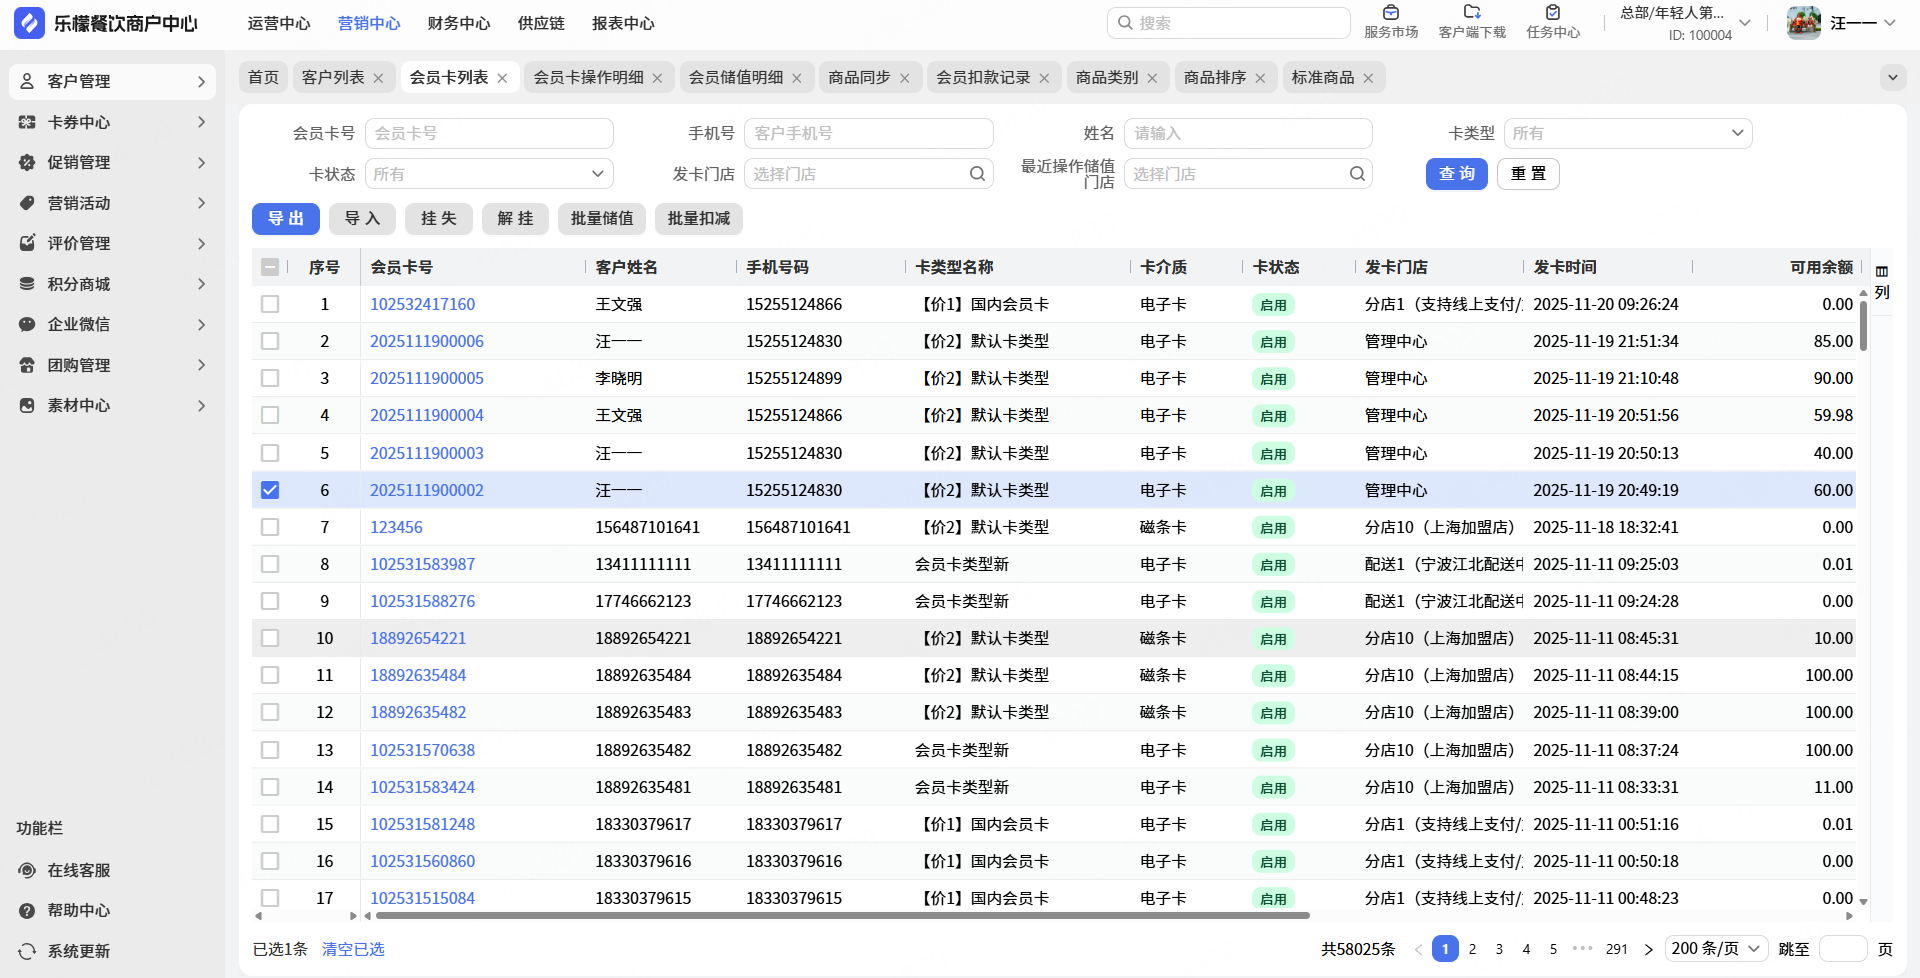This screenshot has height=978, width=1920.
Task: Close the 会员卡操作明细 tab
Action: (x=657, y=78)
